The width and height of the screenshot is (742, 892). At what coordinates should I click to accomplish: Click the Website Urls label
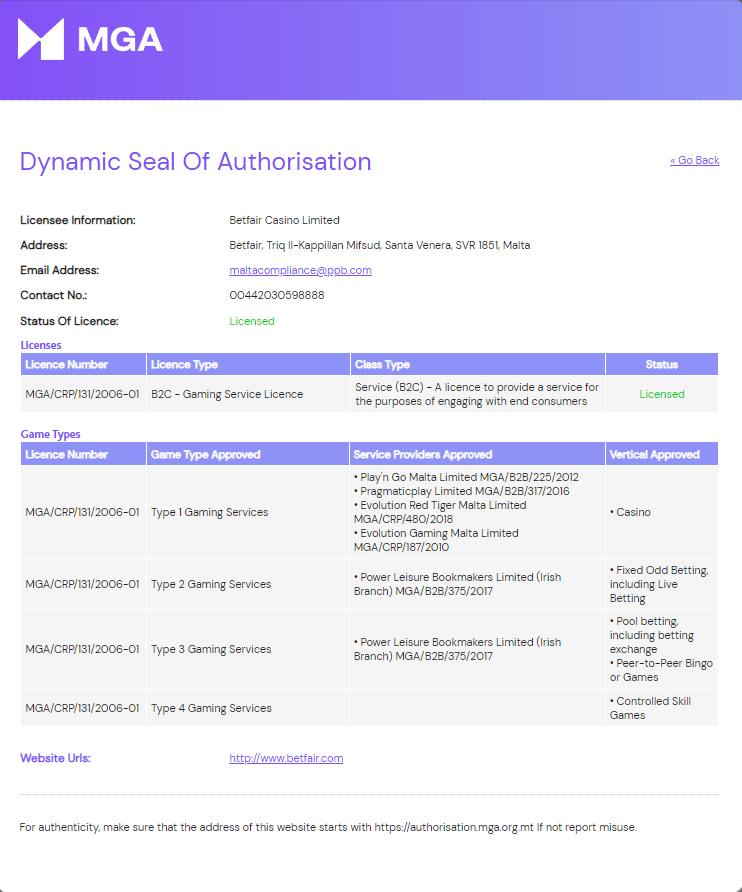[55, 758]
